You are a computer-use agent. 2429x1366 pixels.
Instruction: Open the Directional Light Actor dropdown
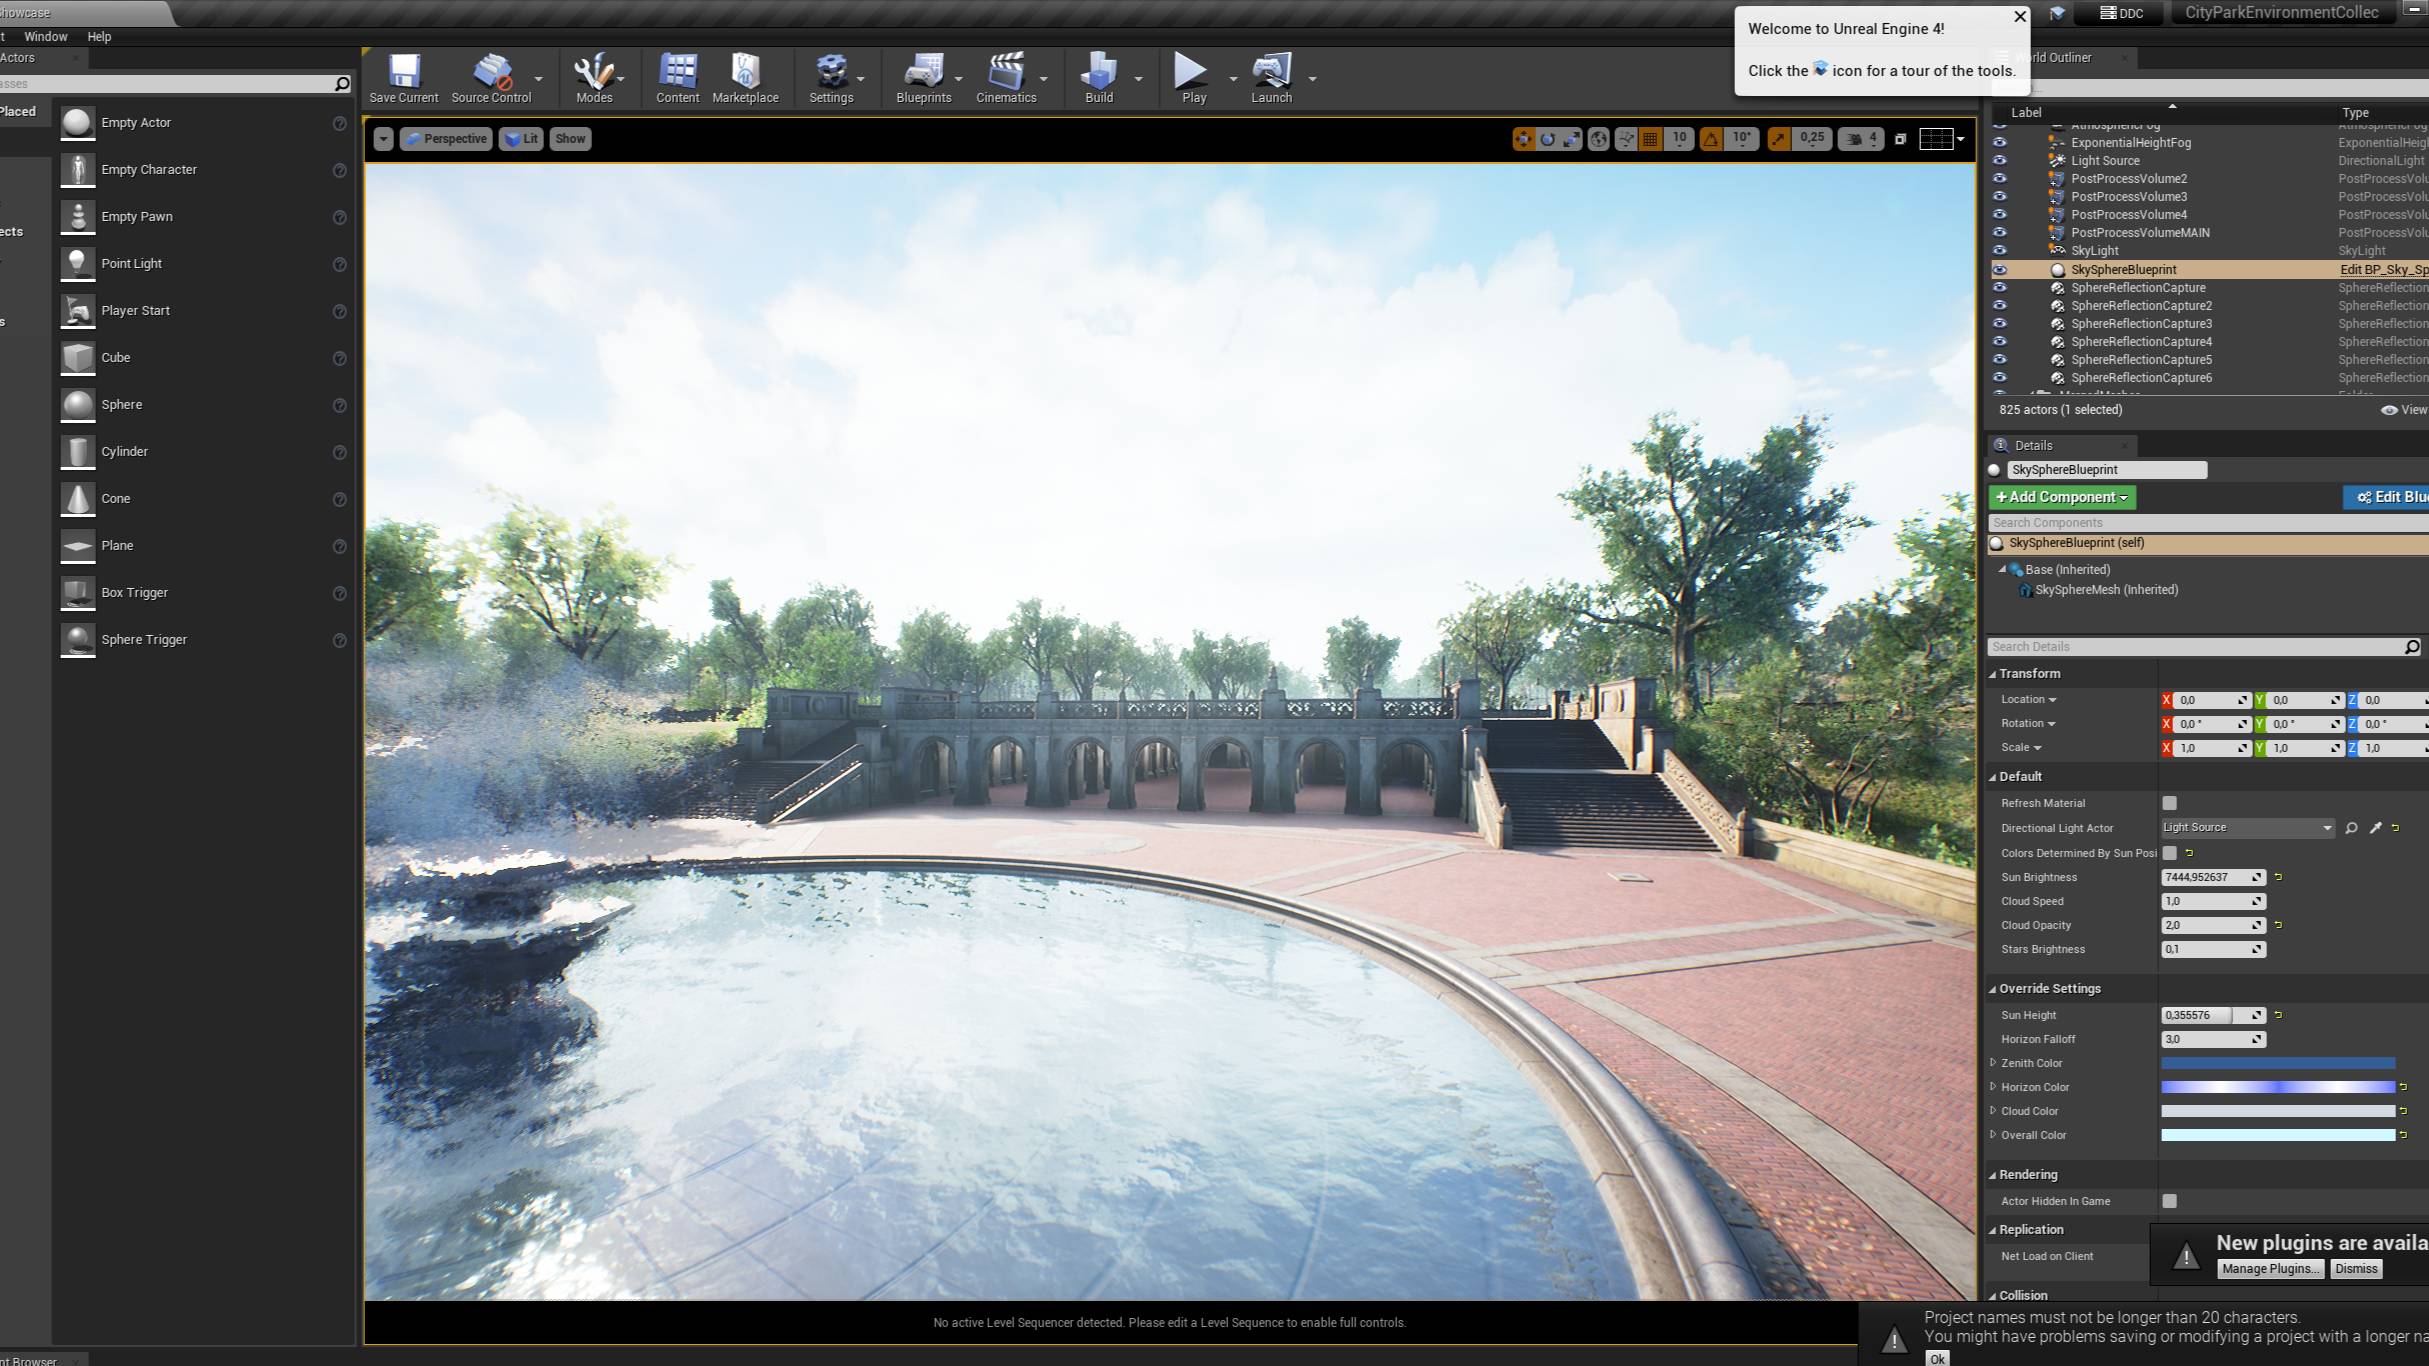click(x=2246, y=828)
